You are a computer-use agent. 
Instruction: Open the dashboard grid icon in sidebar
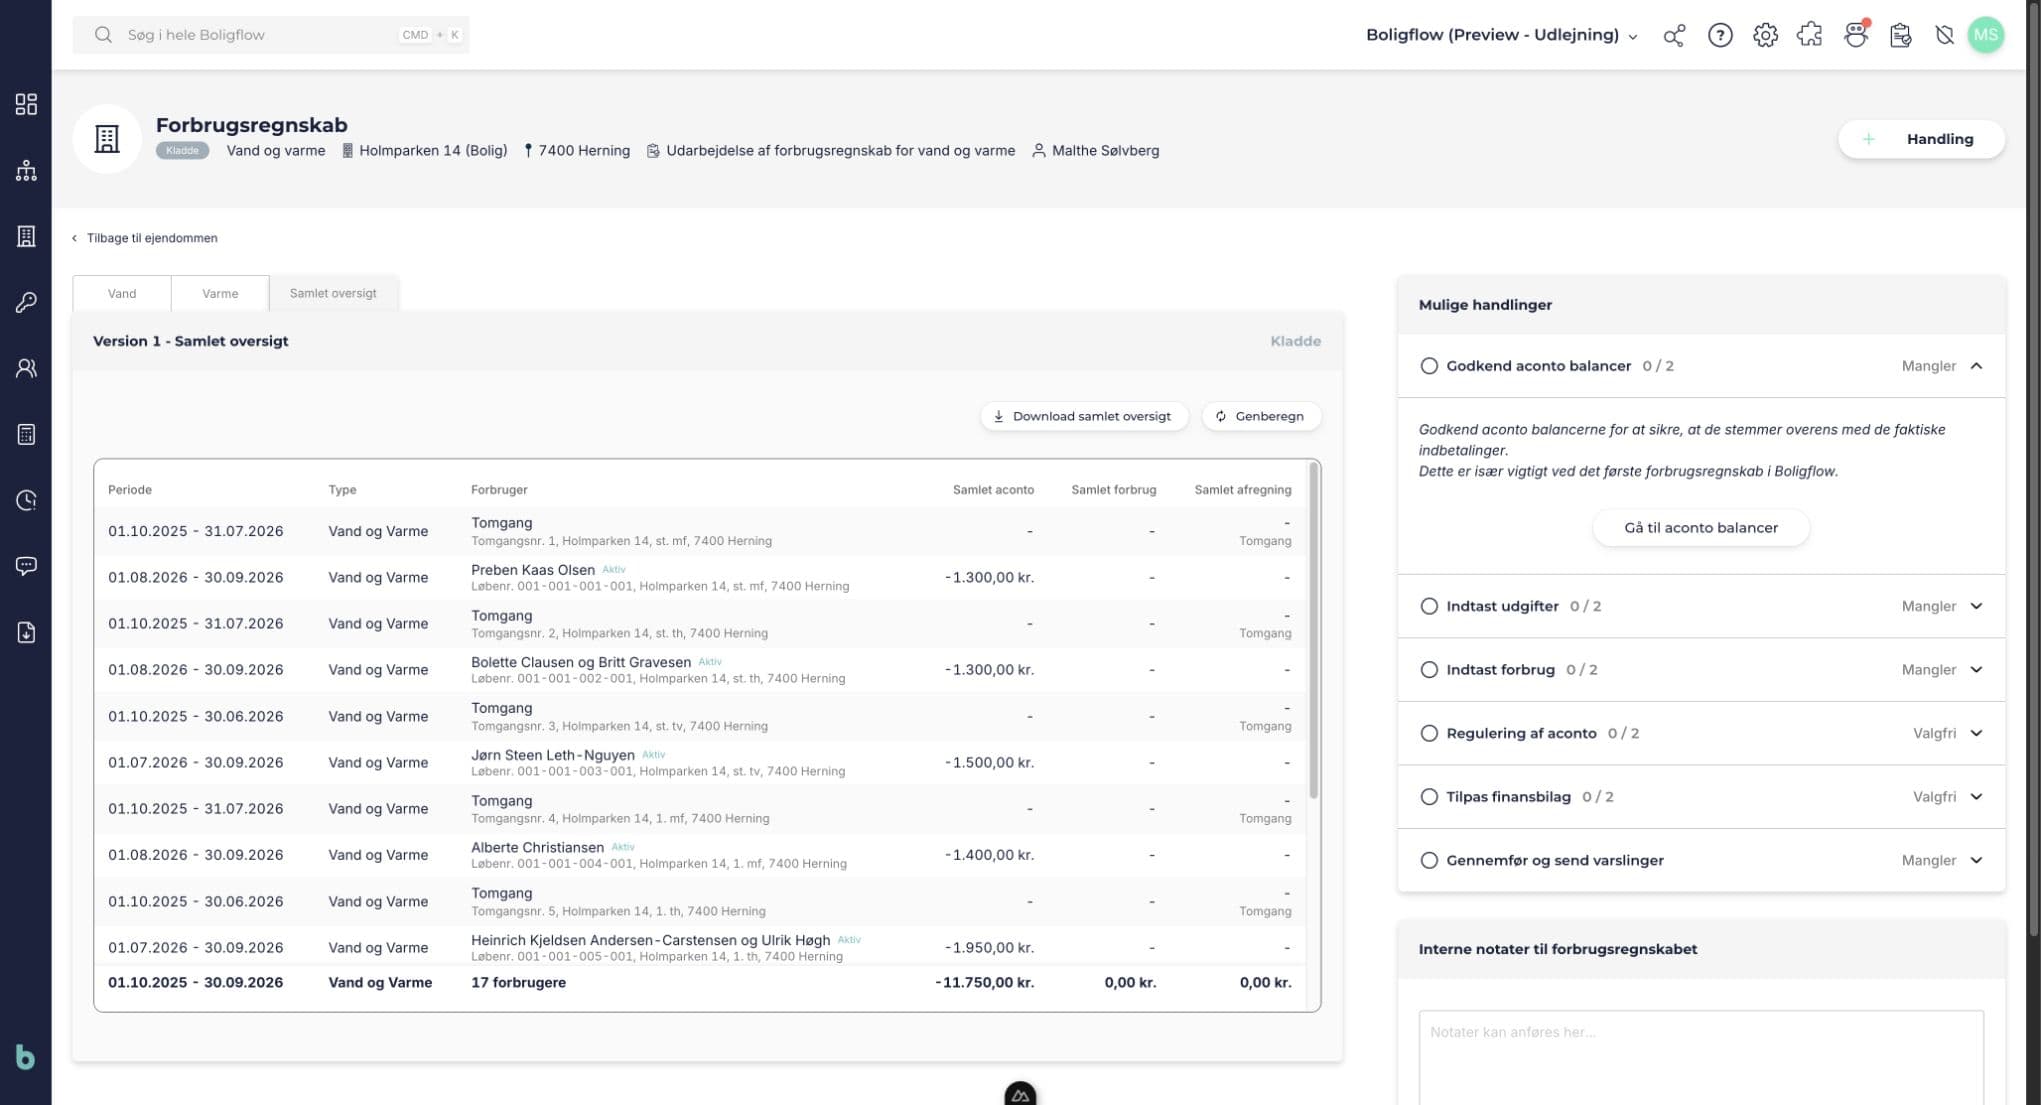click(26, 104)
